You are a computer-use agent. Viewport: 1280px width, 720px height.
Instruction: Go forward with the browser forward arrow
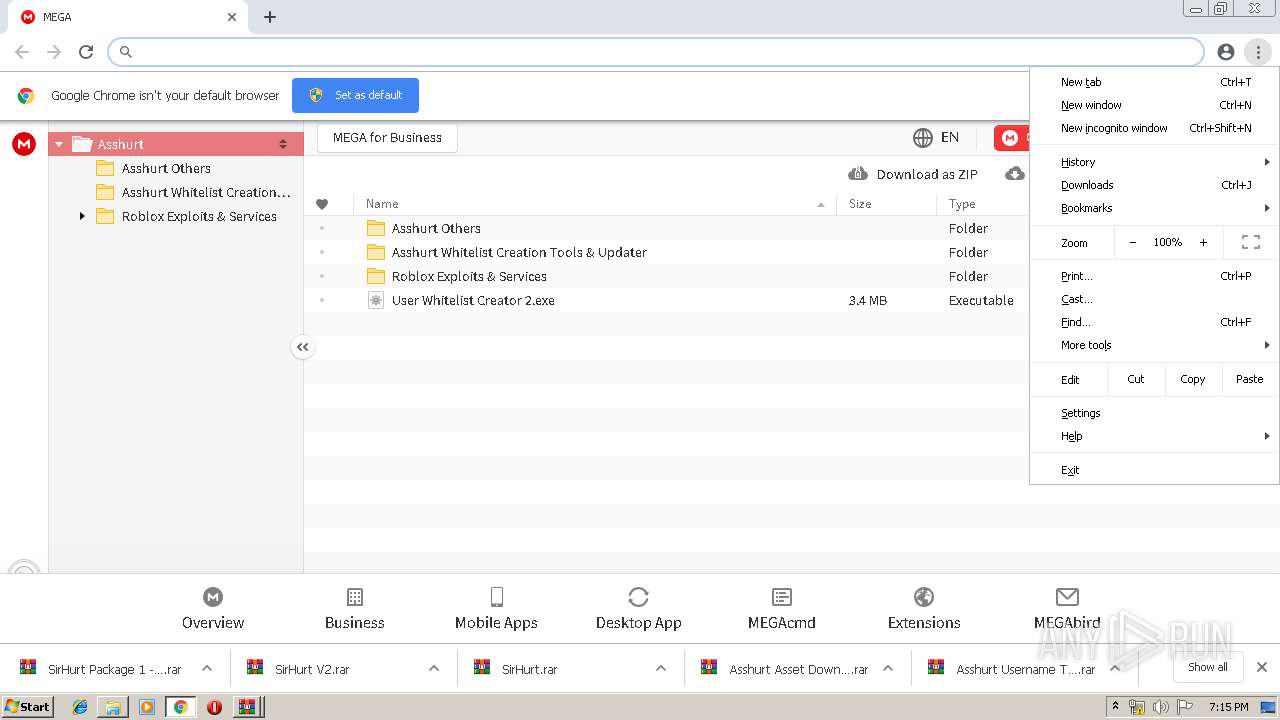tap(54, 52)
